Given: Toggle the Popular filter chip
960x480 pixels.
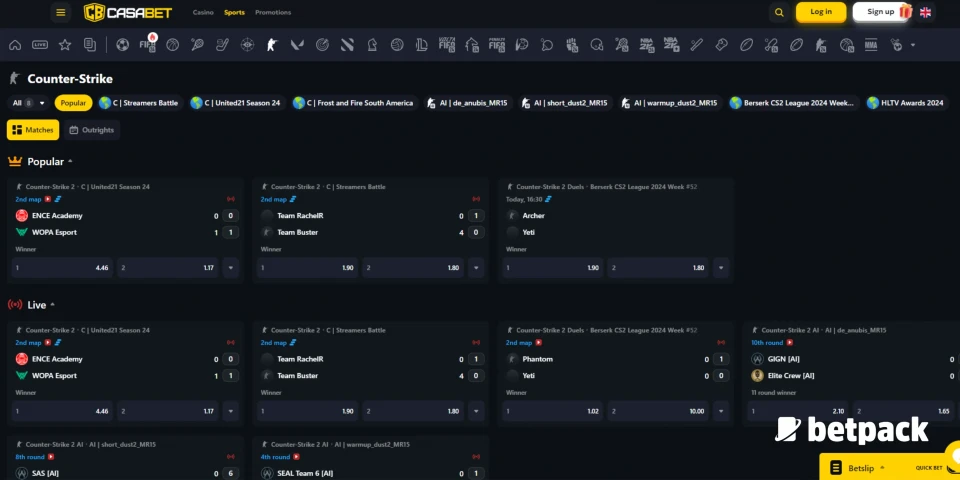Looking at the screenshot, I should [x=73, y=103].
